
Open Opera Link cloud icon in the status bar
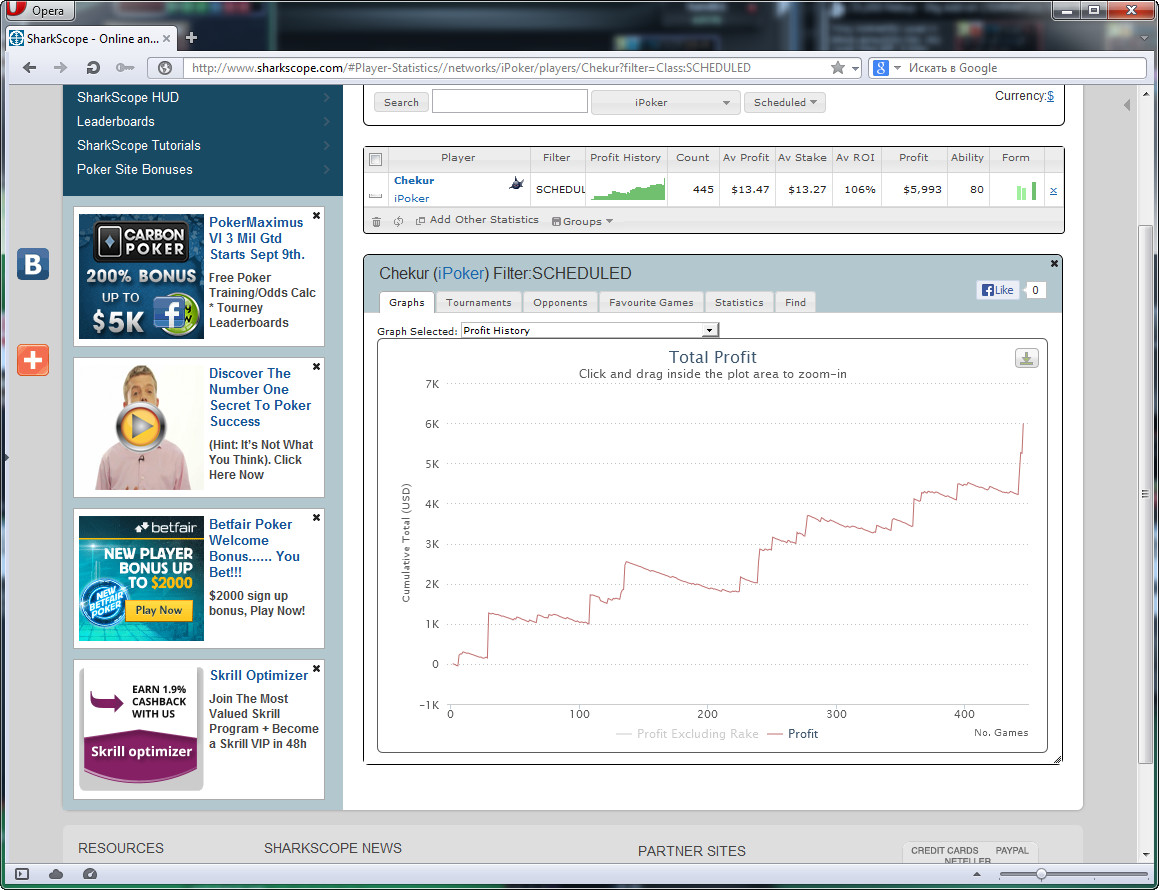56,874
